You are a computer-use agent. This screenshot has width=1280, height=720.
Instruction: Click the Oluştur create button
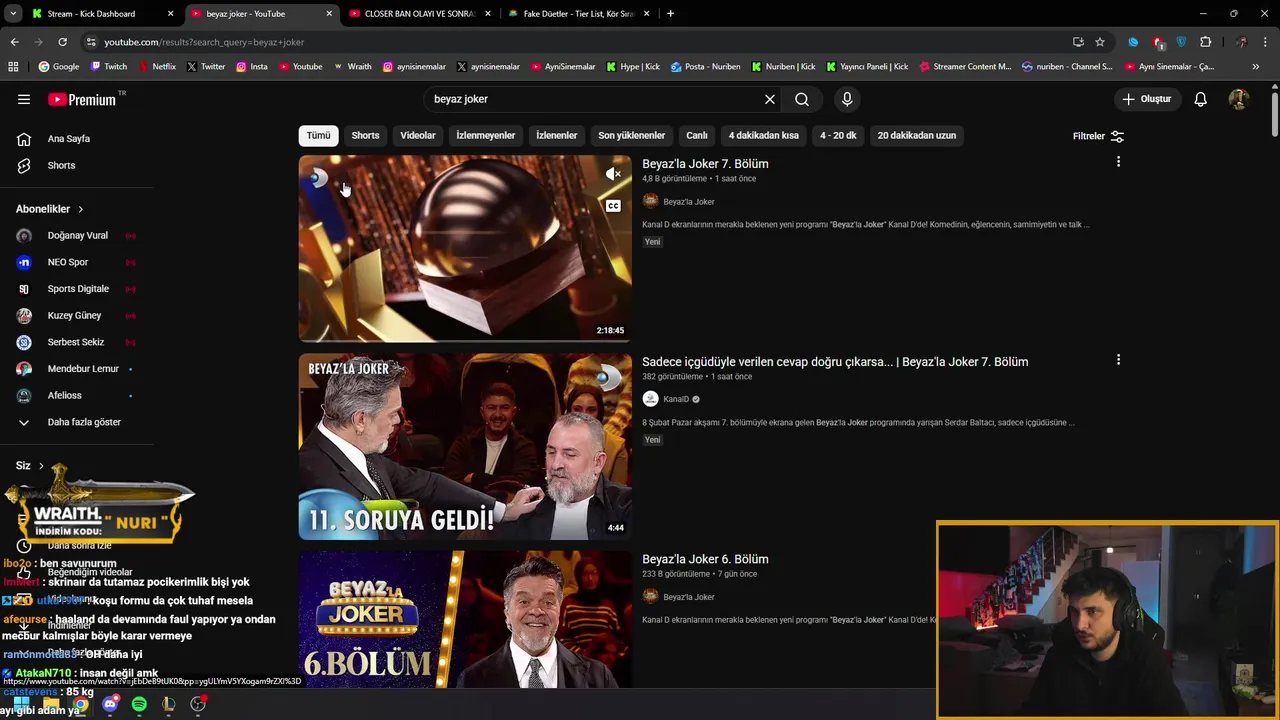(1146, 99)
